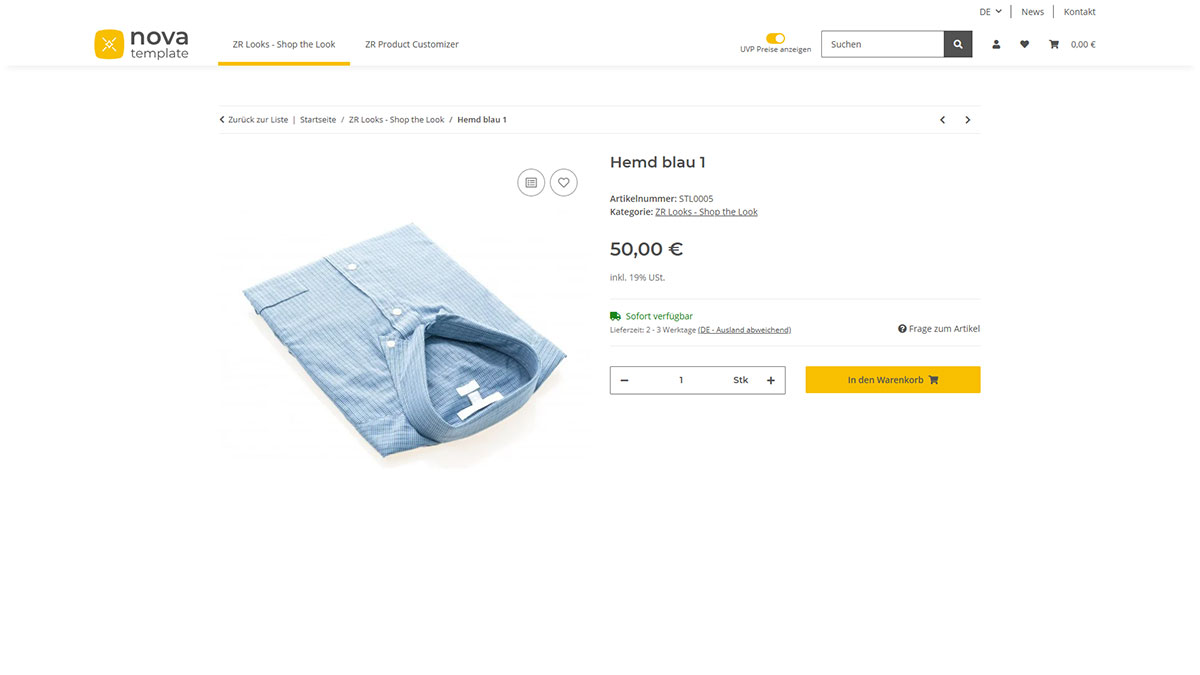The image size is (1200, 675).
Task: Decrease quantity with minus button
Action: 625,380
